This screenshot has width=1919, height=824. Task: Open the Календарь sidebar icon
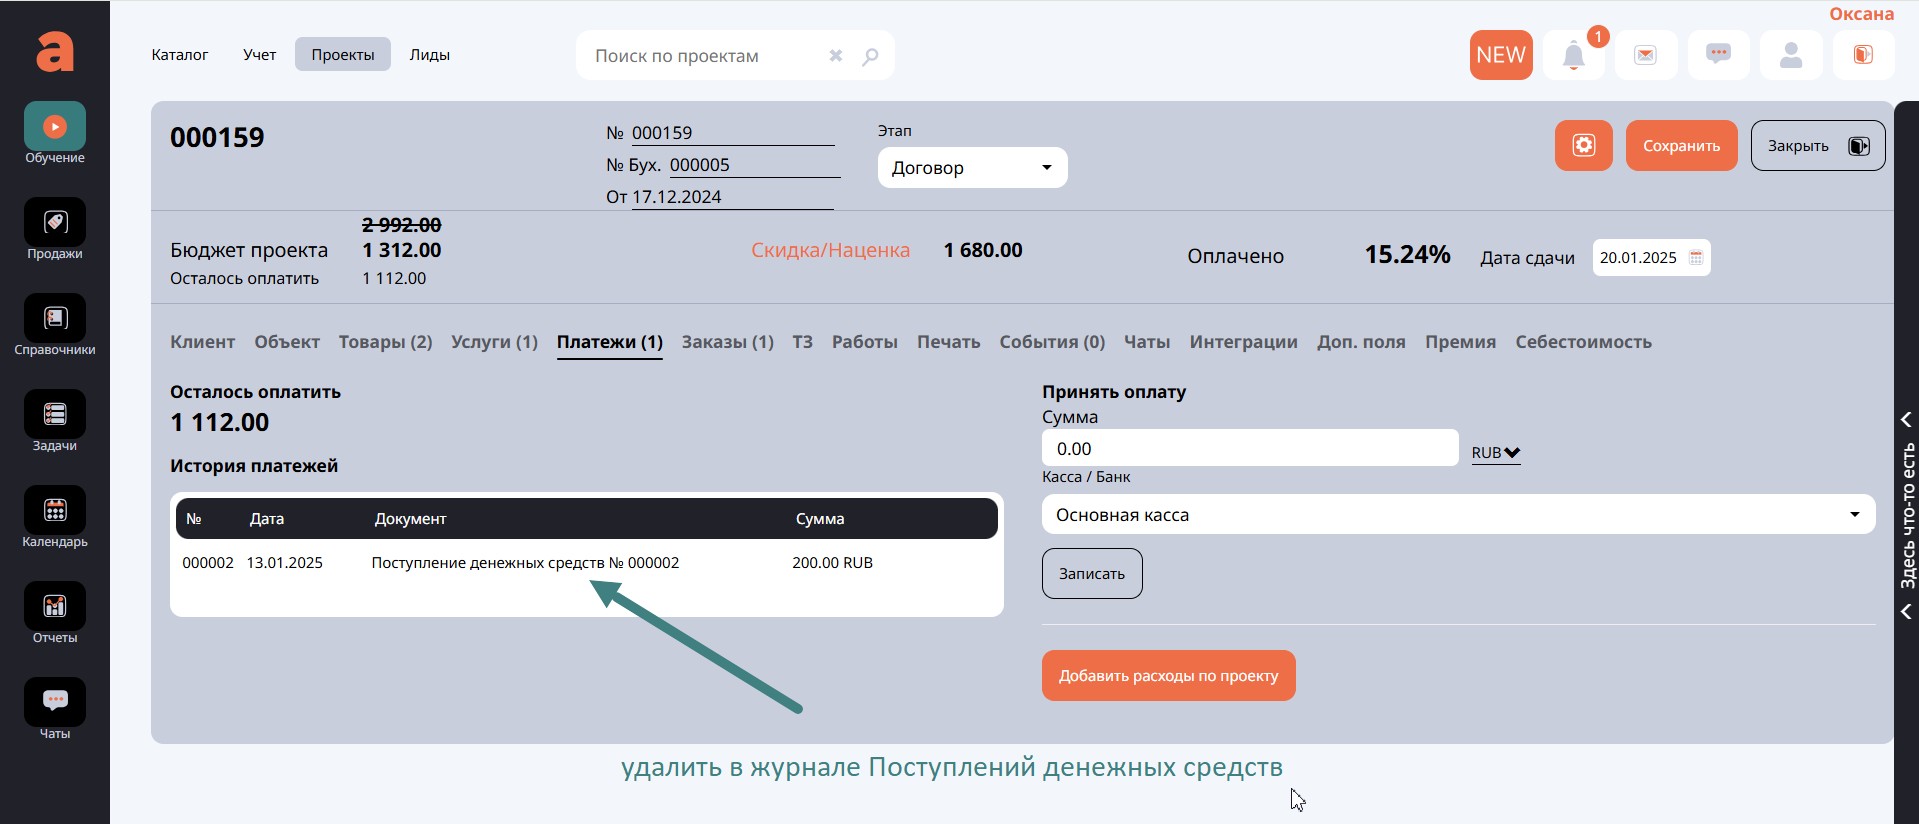point(55,511)
